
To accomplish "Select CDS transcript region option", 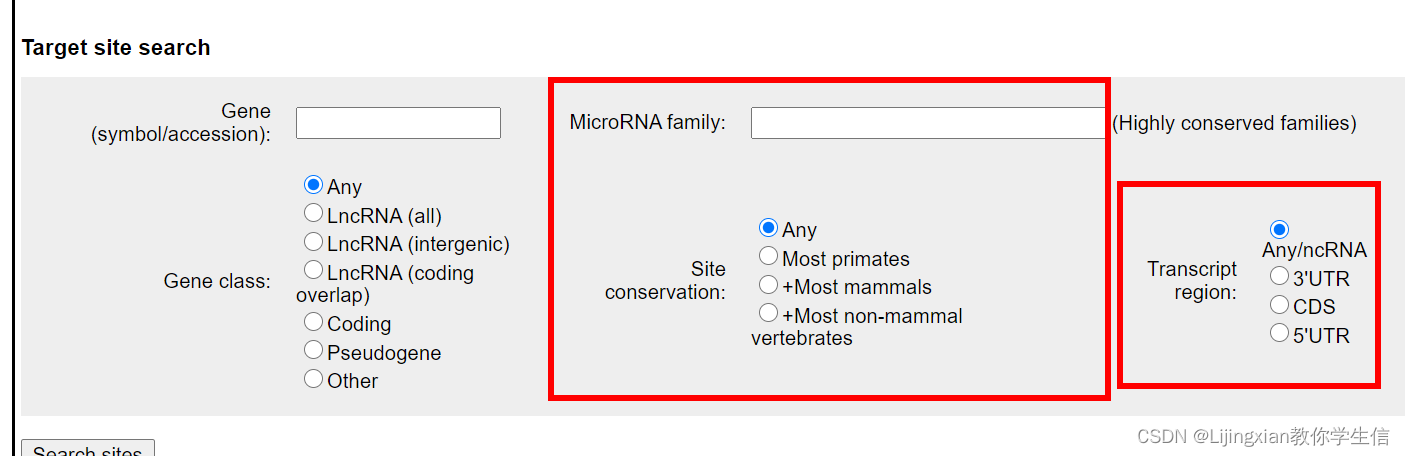I will (1280, 305).
